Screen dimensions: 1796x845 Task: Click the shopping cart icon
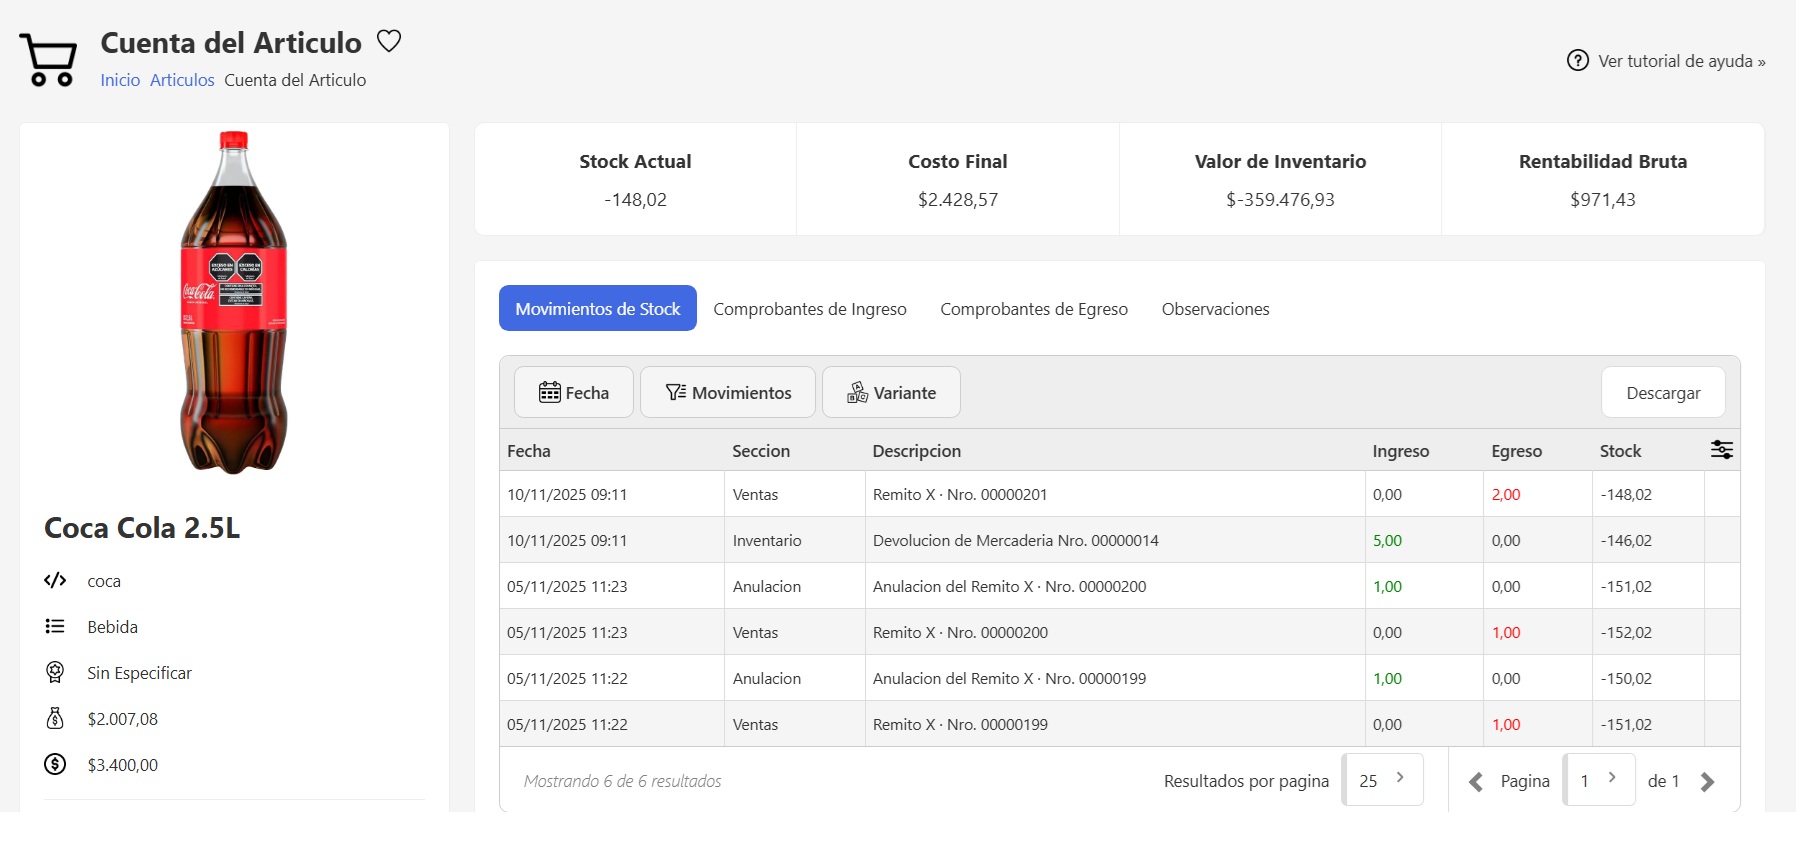coord(48,60)
